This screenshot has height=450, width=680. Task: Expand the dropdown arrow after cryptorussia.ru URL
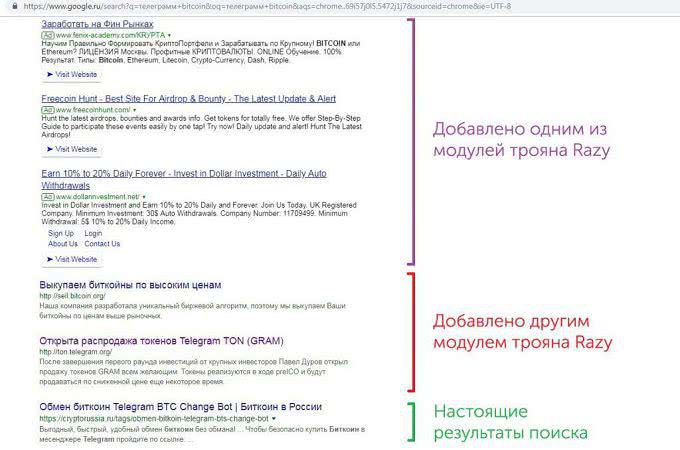274,419
